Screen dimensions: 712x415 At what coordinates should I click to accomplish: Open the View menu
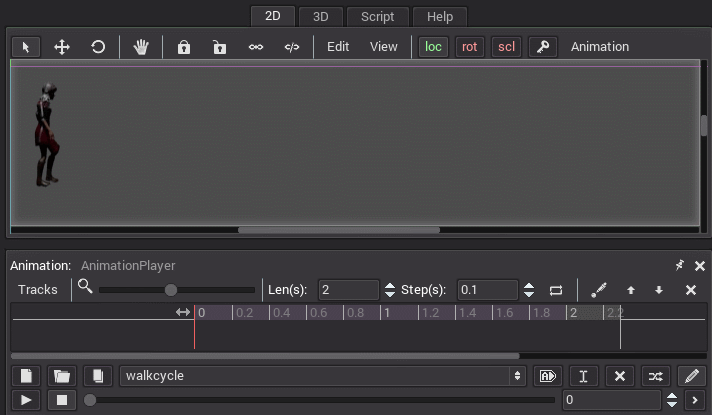click(x=383, y=47)
